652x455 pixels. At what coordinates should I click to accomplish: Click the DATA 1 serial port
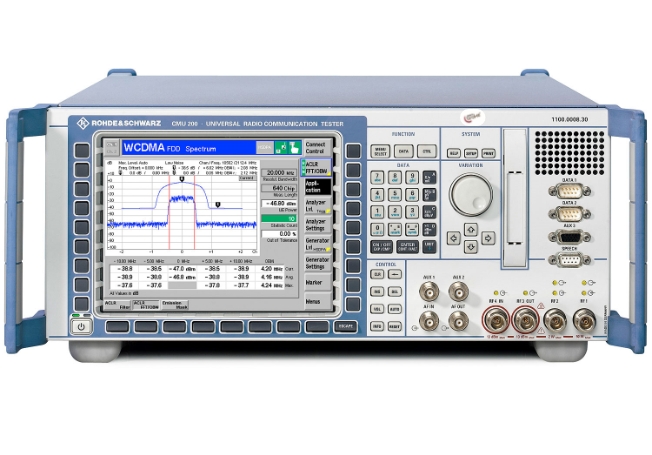coord(569,191)
